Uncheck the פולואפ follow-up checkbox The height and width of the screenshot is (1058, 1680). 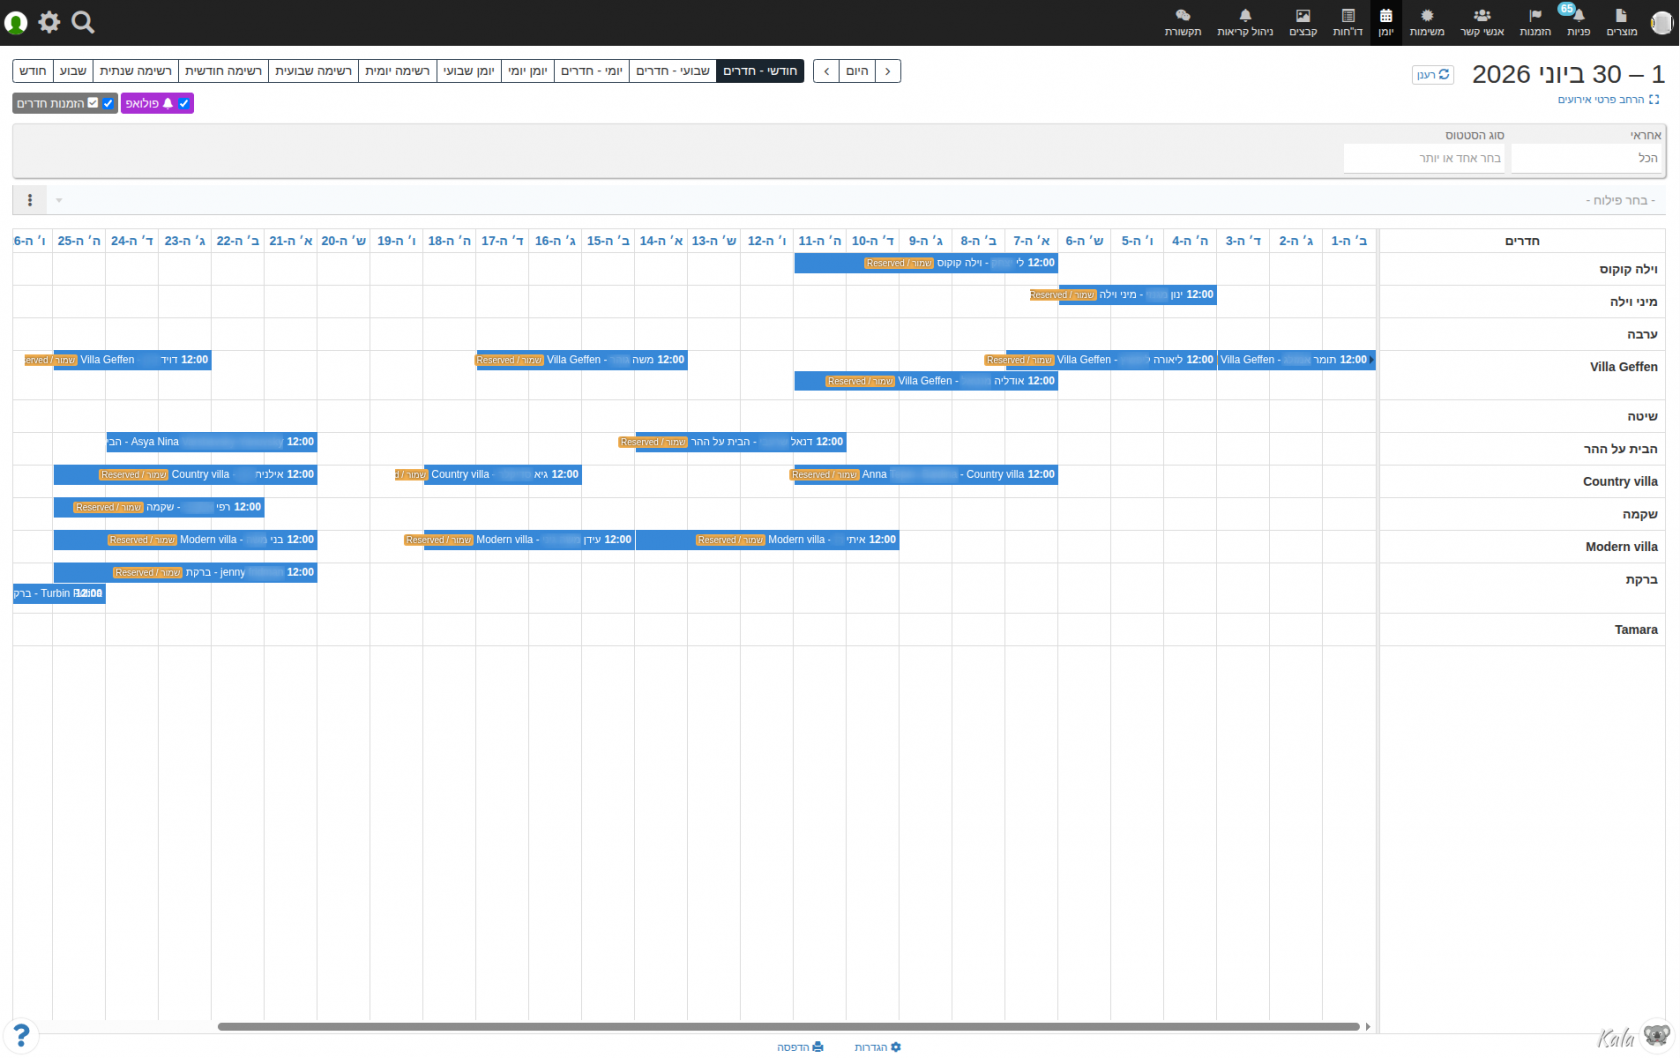tap(184, 103)
